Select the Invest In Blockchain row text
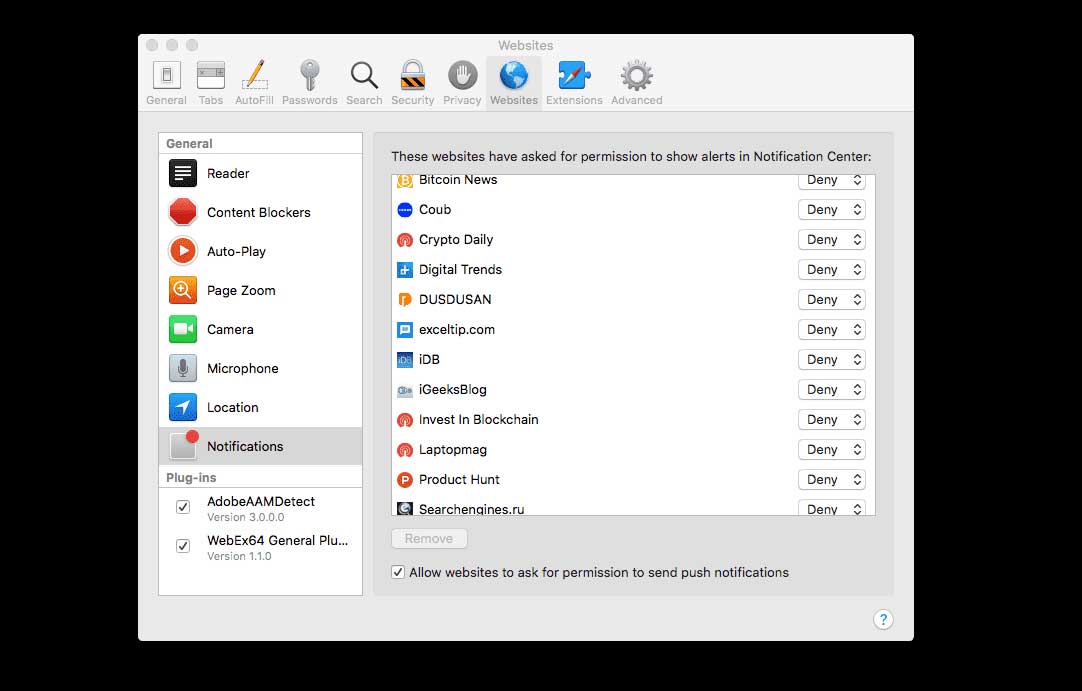The width and height of the screenshot is (1082, 691). point(478,420)
